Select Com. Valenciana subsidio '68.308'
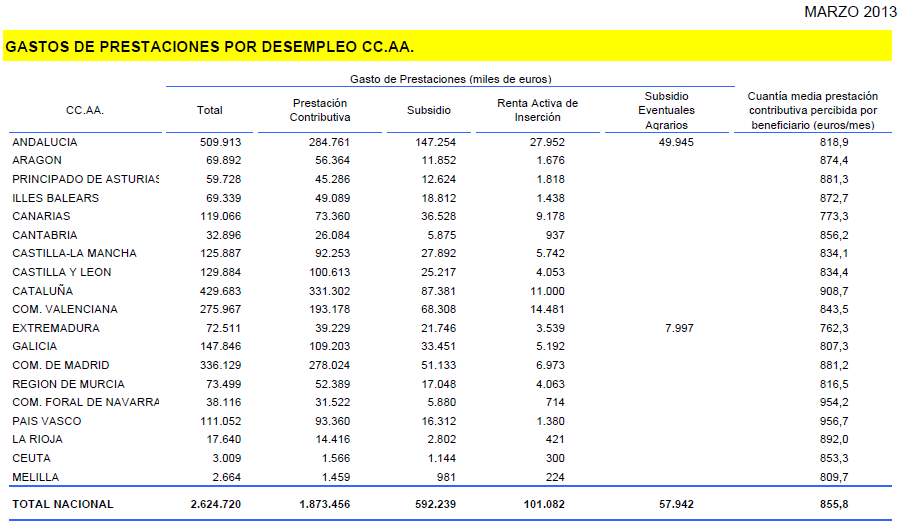The width and height of the screenshot is (900, 523). coord(439,309)
